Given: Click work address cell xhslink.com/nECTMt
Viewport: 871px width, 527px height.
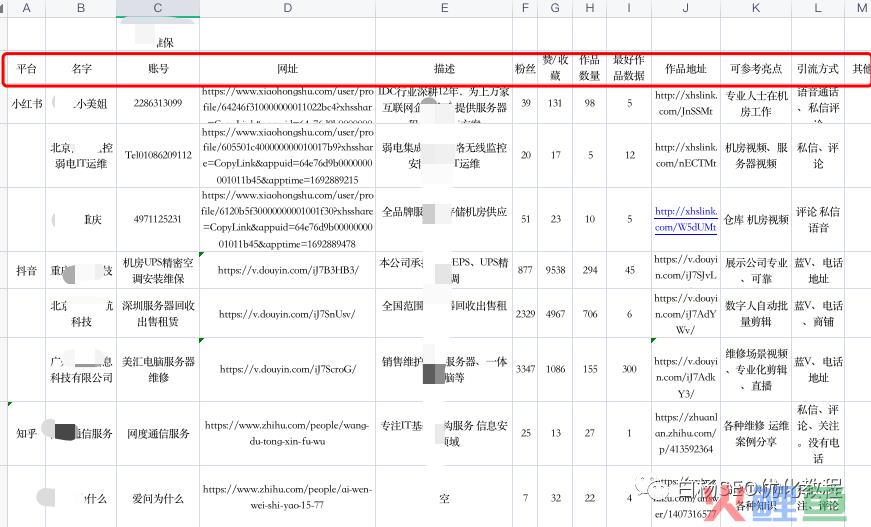Looking at the screenshot, I should [x=685, y=155].
